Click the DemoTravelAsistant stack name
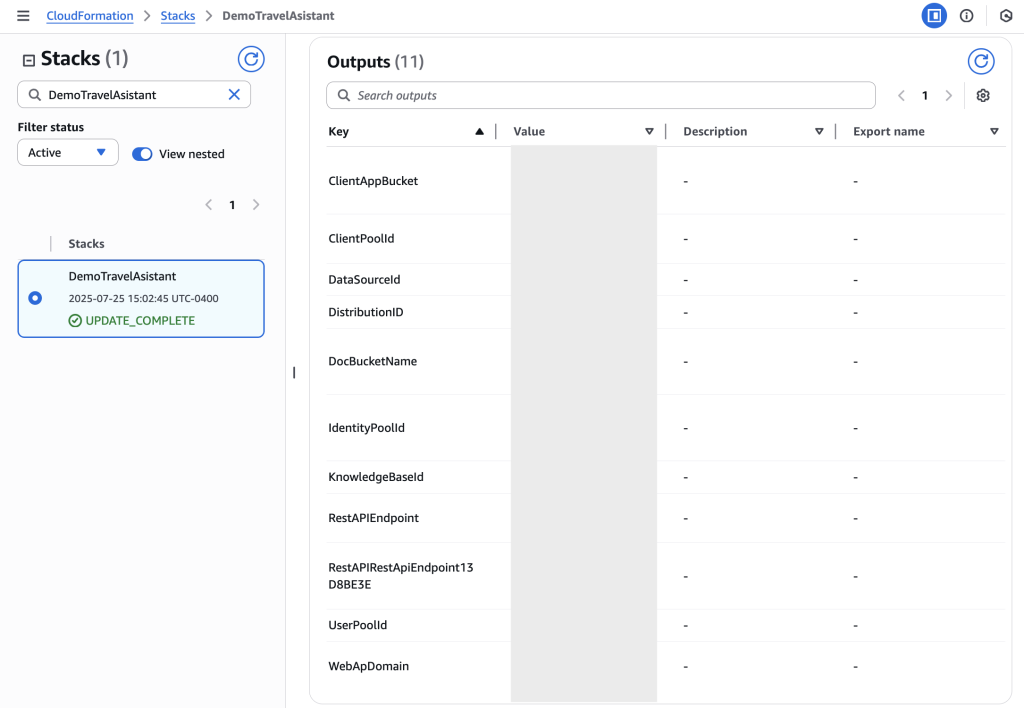 pos(122,276)
